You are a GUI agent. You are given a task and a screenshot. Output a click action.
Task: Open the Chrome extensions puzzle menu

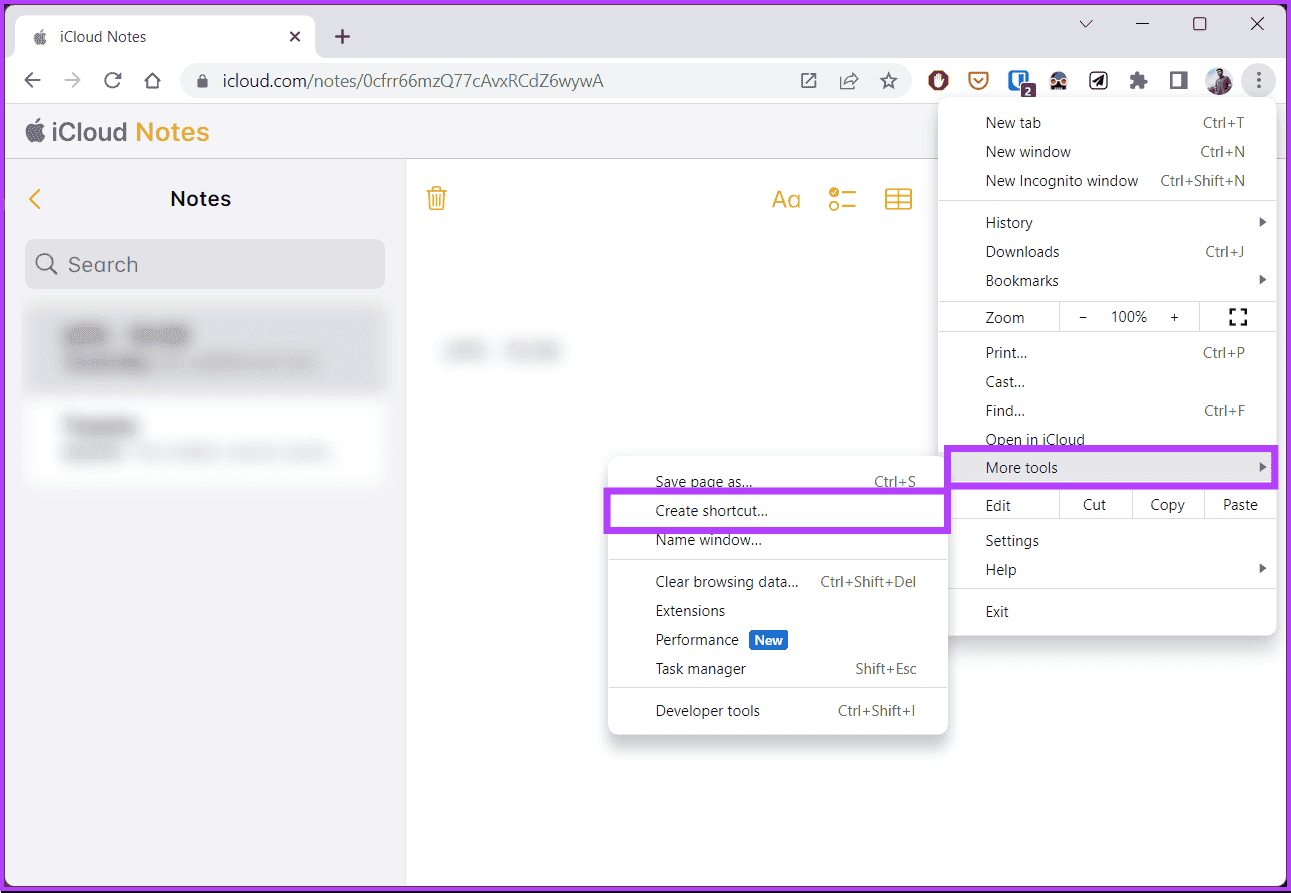tap(1138, 80)
